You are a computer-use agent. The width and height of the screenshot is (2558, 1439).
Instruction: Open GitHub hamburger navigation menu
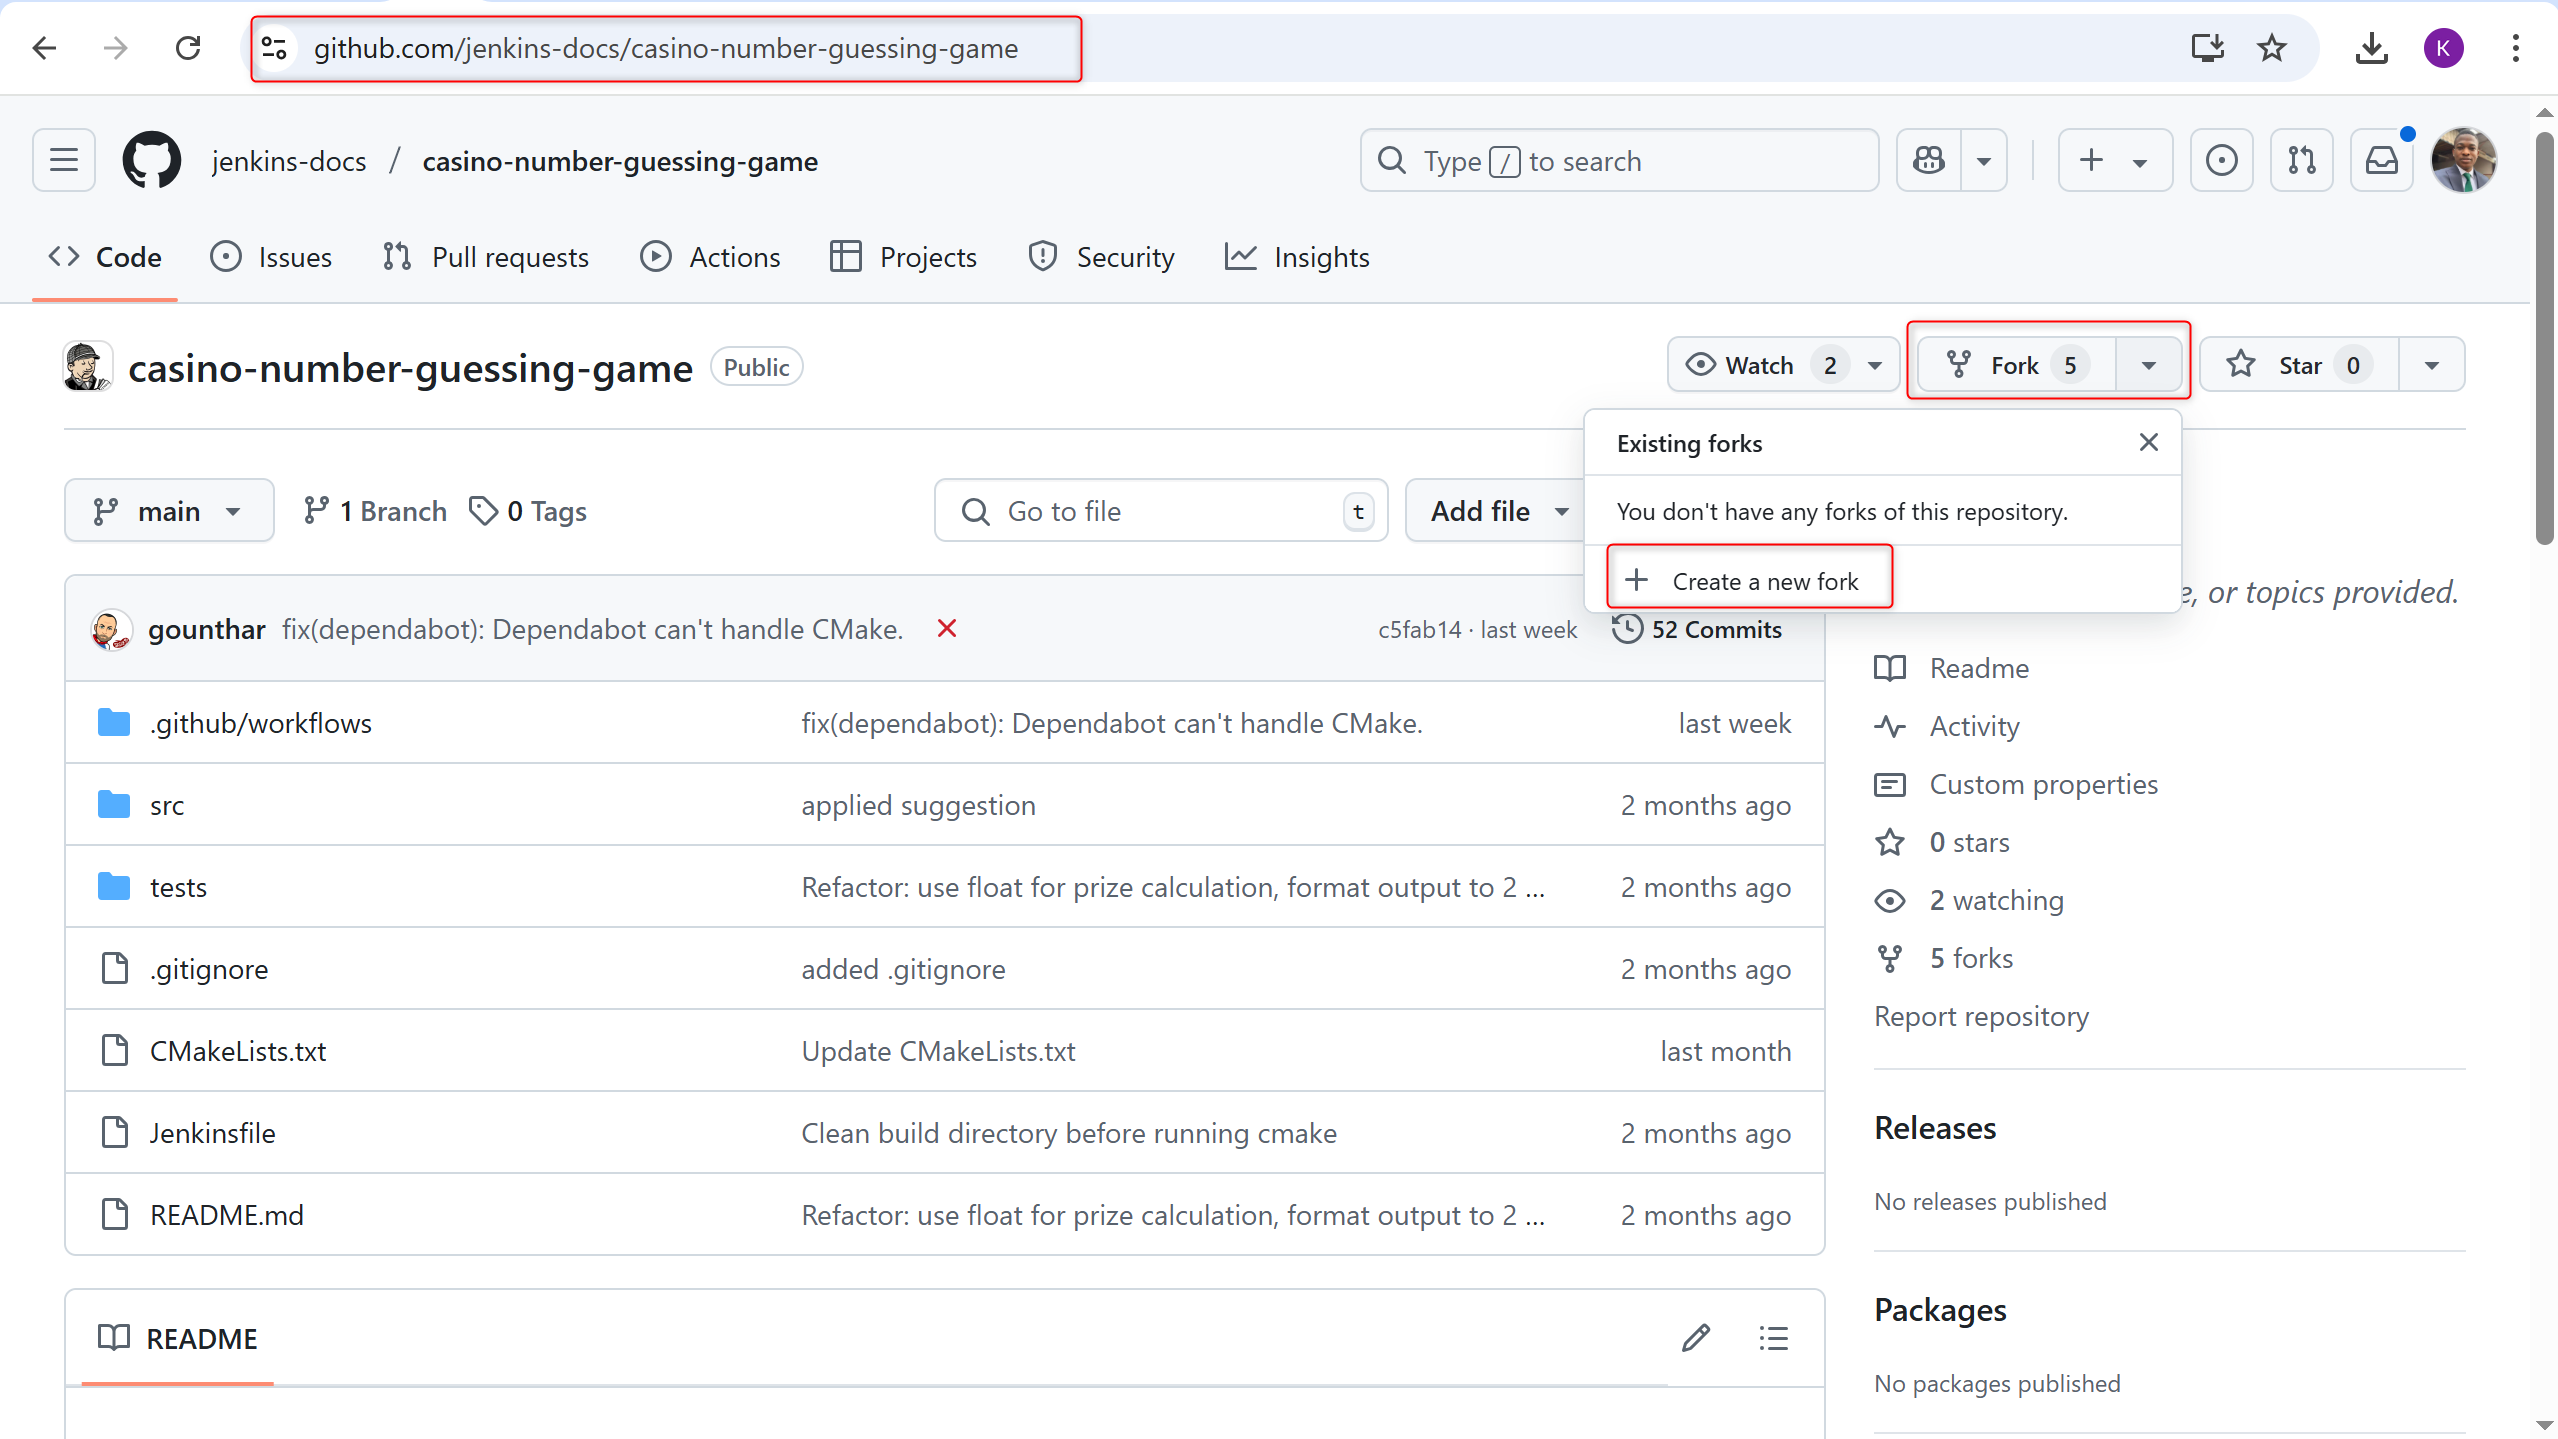click(64, 160)
